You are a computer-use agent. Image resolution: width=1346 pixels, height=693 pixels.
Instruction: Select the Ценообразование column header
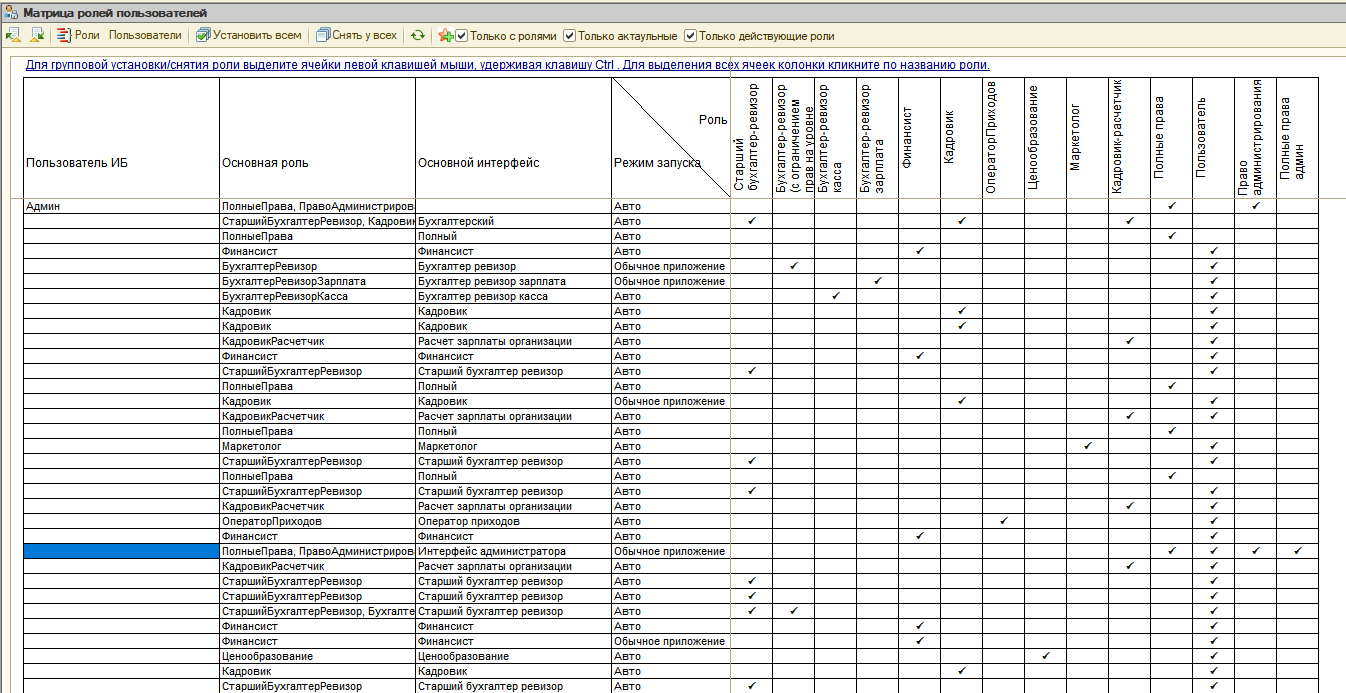(1045, 138)
